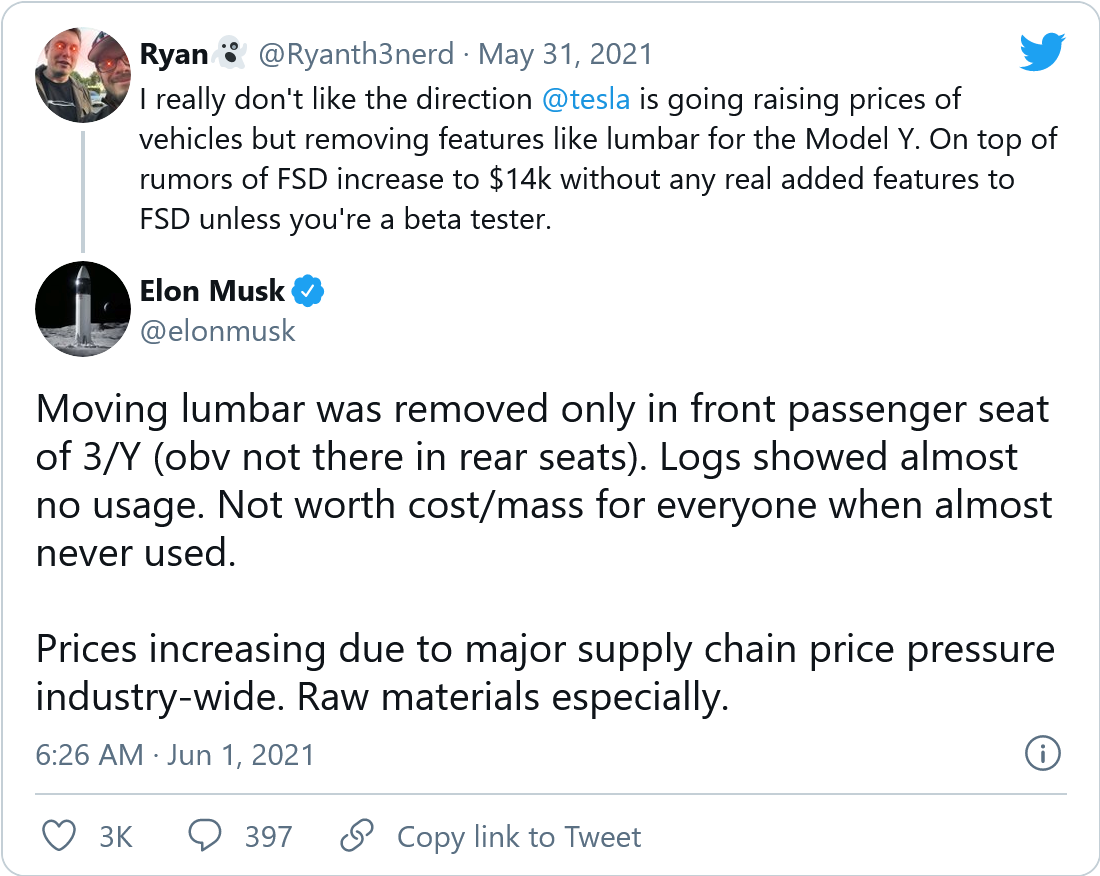Open the Twitter info circle icon
The image size is (1100, 876).
coord(1042,754)
